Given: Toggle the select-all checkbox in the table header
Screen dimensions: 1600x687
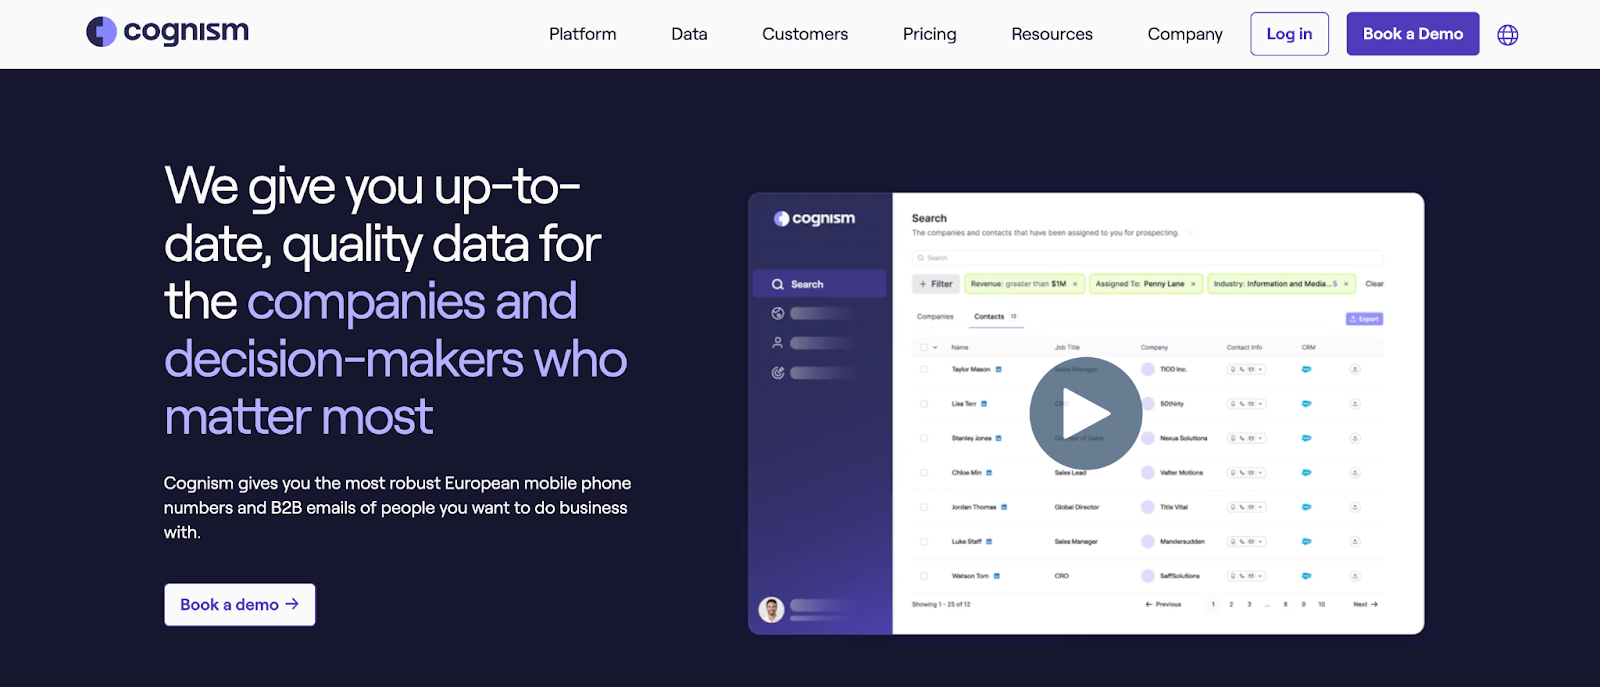Looking at the screenshot, I should coord(924,348).
